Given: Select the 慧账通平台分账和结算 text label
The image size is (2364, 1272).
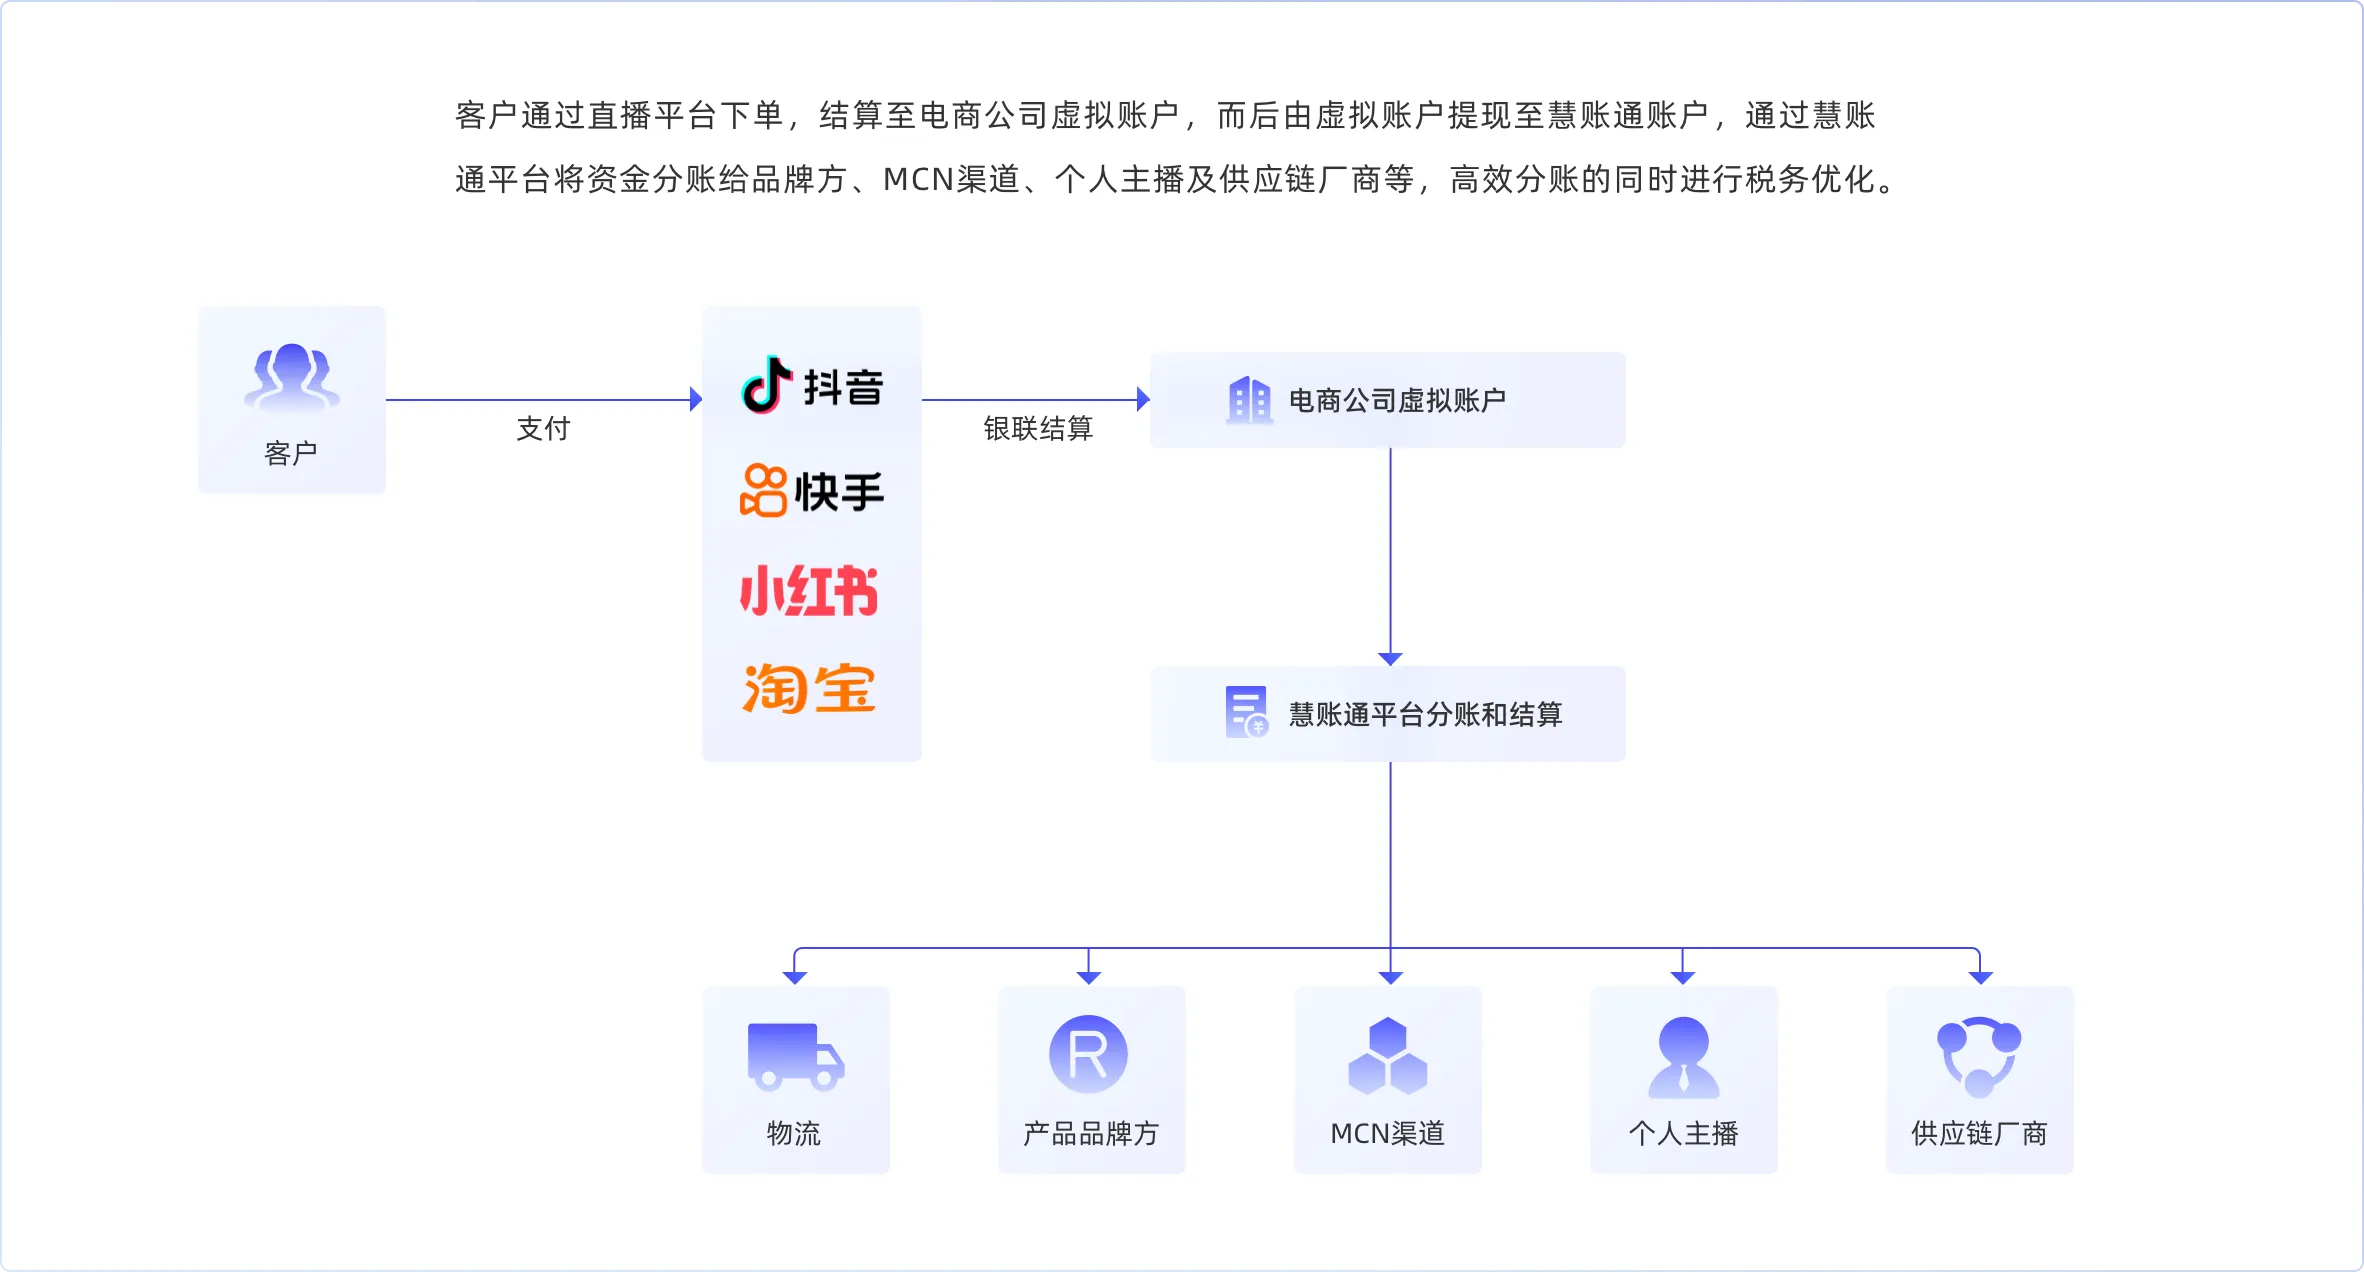Looking at the screenshot, I should coord(1425,715).
